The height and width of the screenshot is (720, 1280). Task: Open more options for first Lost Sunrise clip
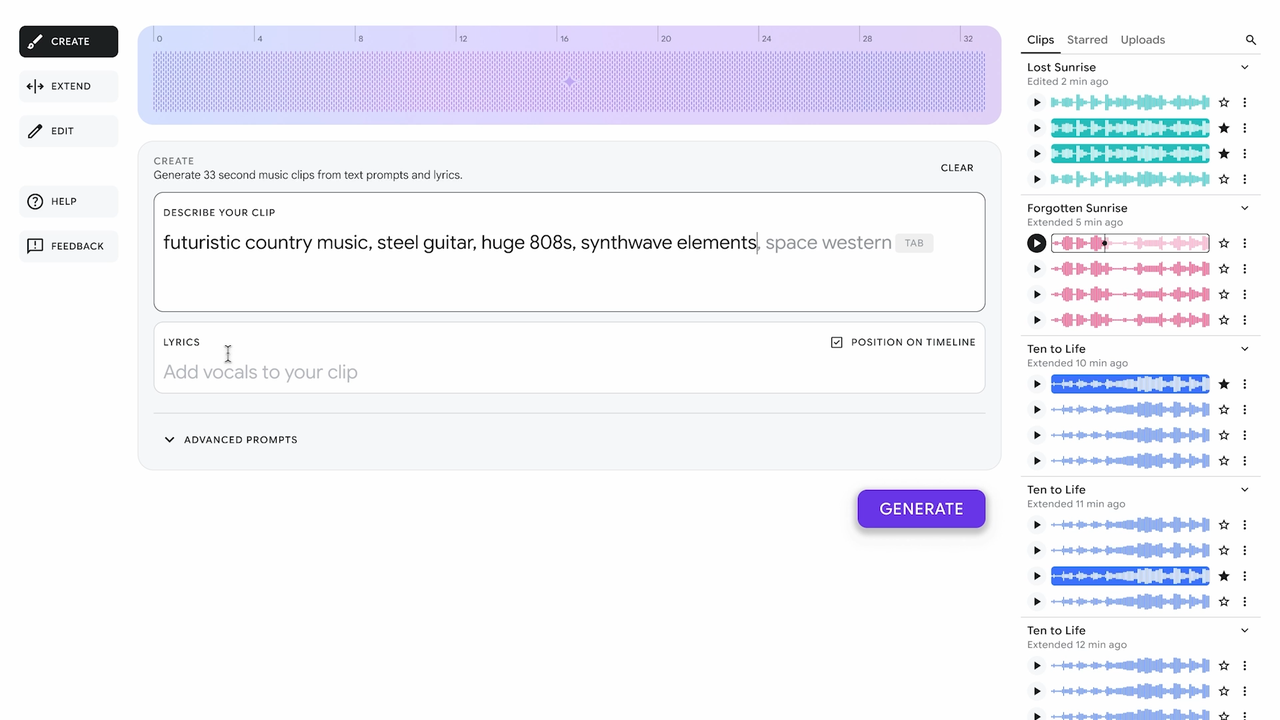pos(1245,102)
